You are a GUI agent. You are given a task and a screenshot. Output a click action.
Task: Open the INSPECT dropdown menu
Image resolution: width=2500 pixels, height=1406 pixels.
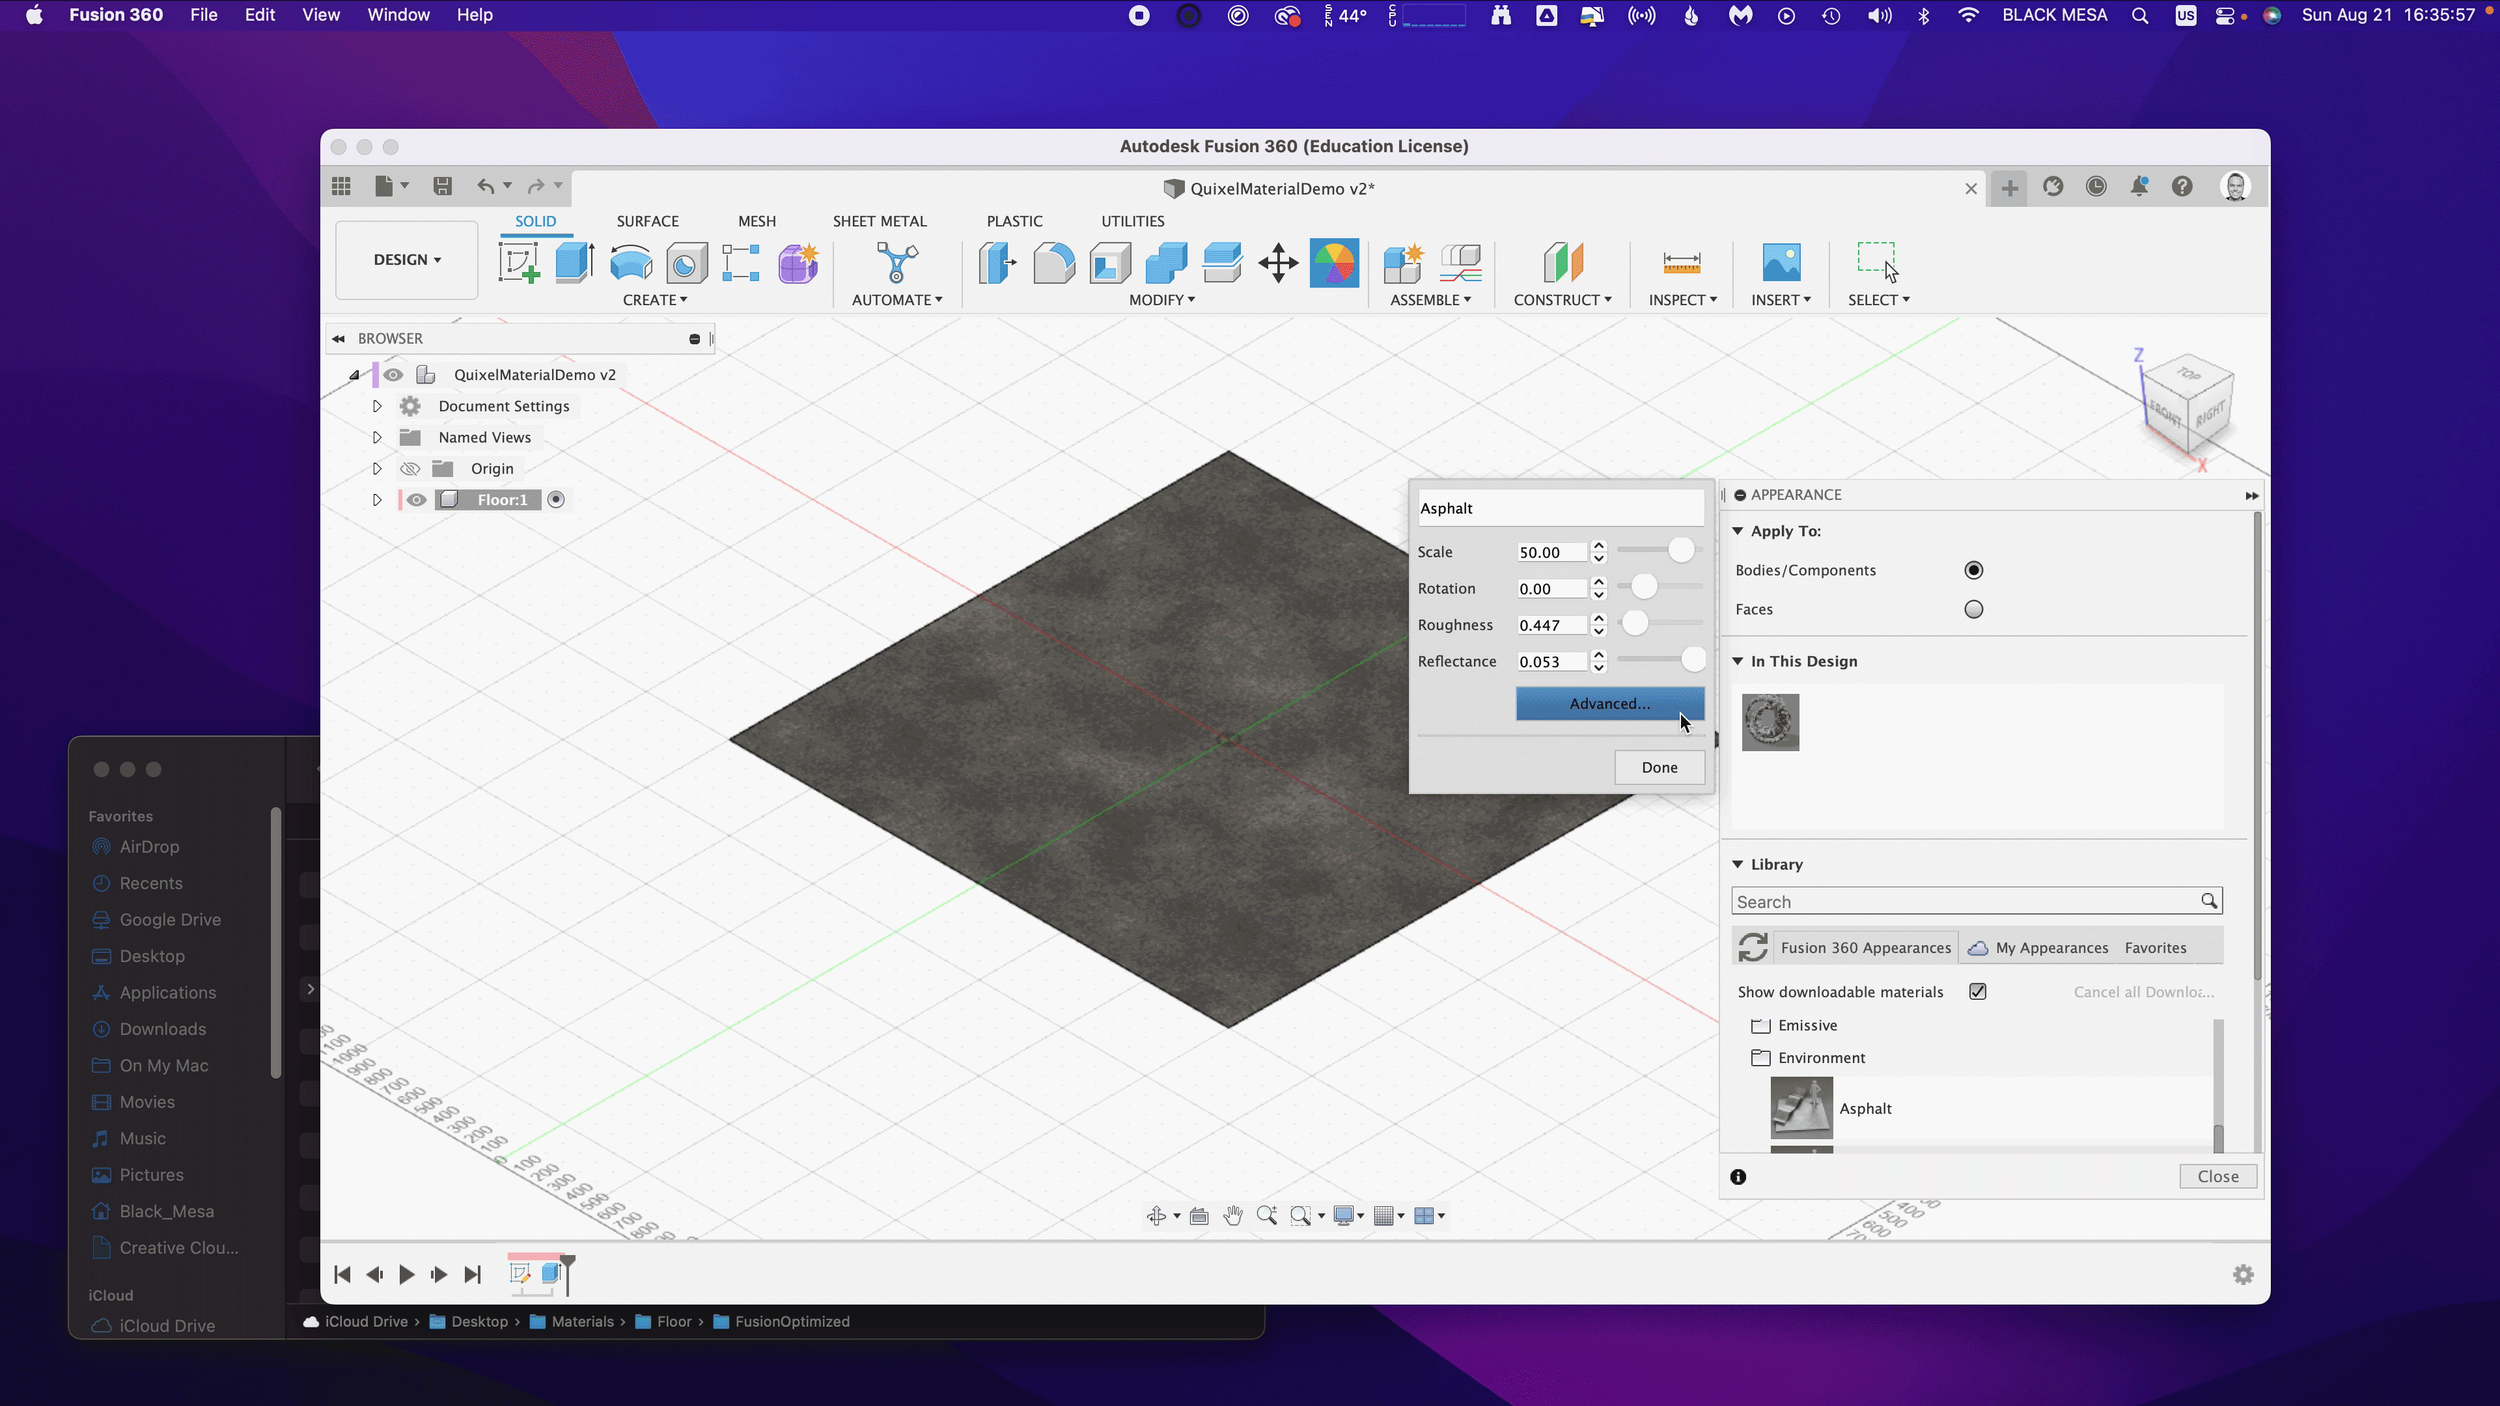(1682, 300)
